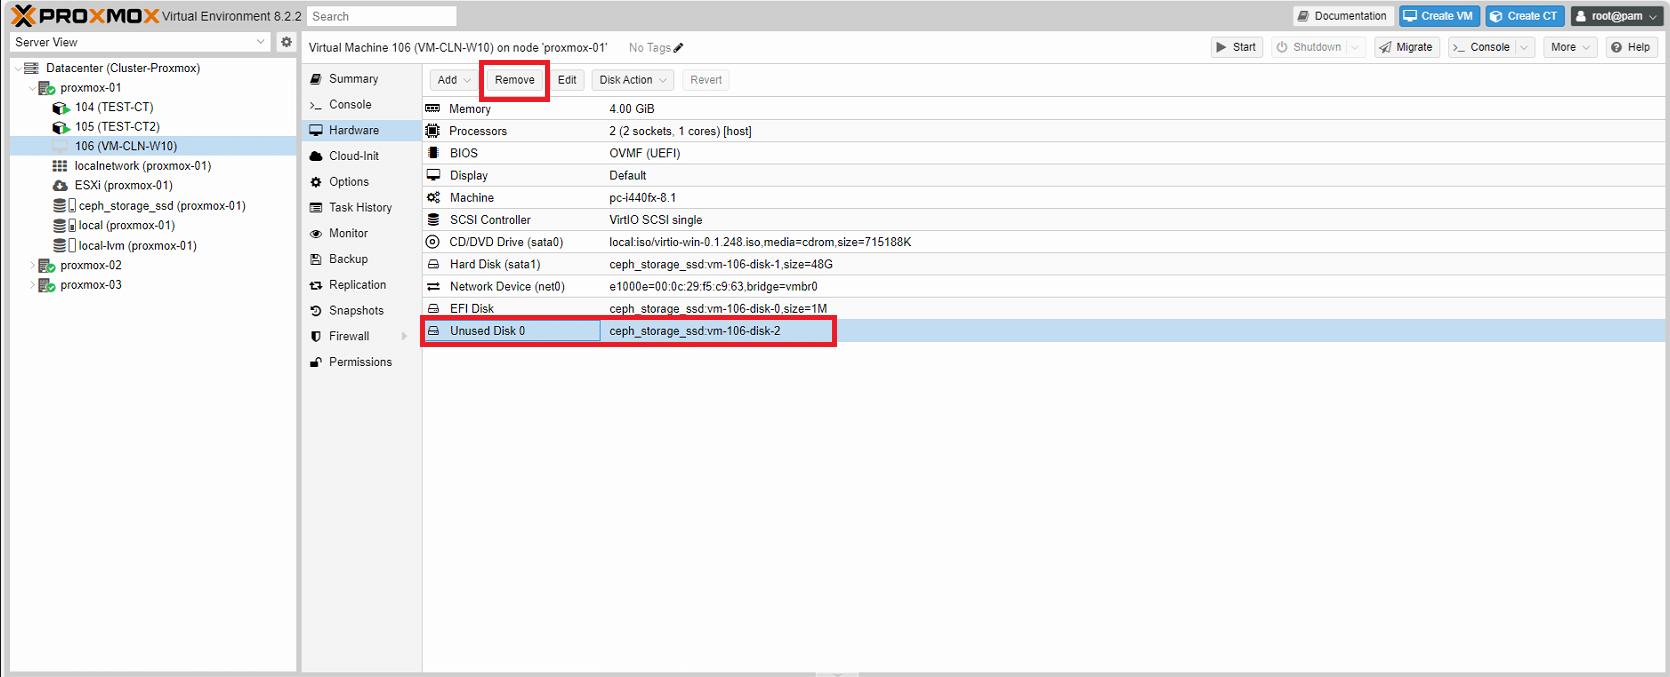Image resolution: width=1670 pixels, height=677 pixels.
Task: Click the 104 (TEST-CT) container icon
Action: pyautogui.click(x=60, y=107)
